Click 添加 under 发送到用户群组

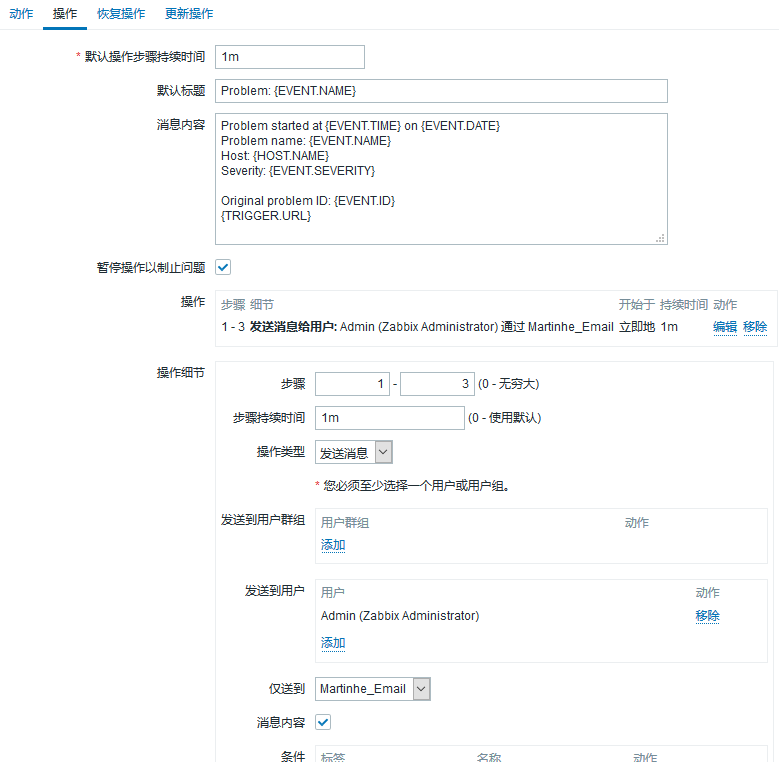[333, 545]
